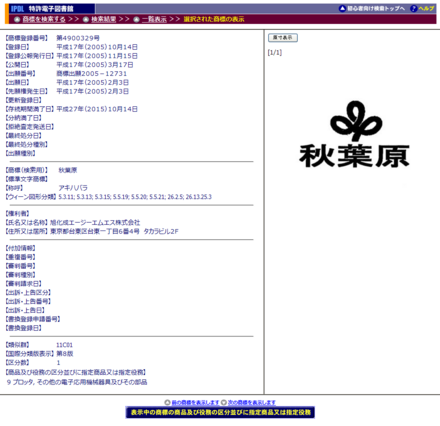Screen dimensions: 440x426
Task: Click the 原寸表示 button
Action: pyautogui.click(x=283, y=38)
